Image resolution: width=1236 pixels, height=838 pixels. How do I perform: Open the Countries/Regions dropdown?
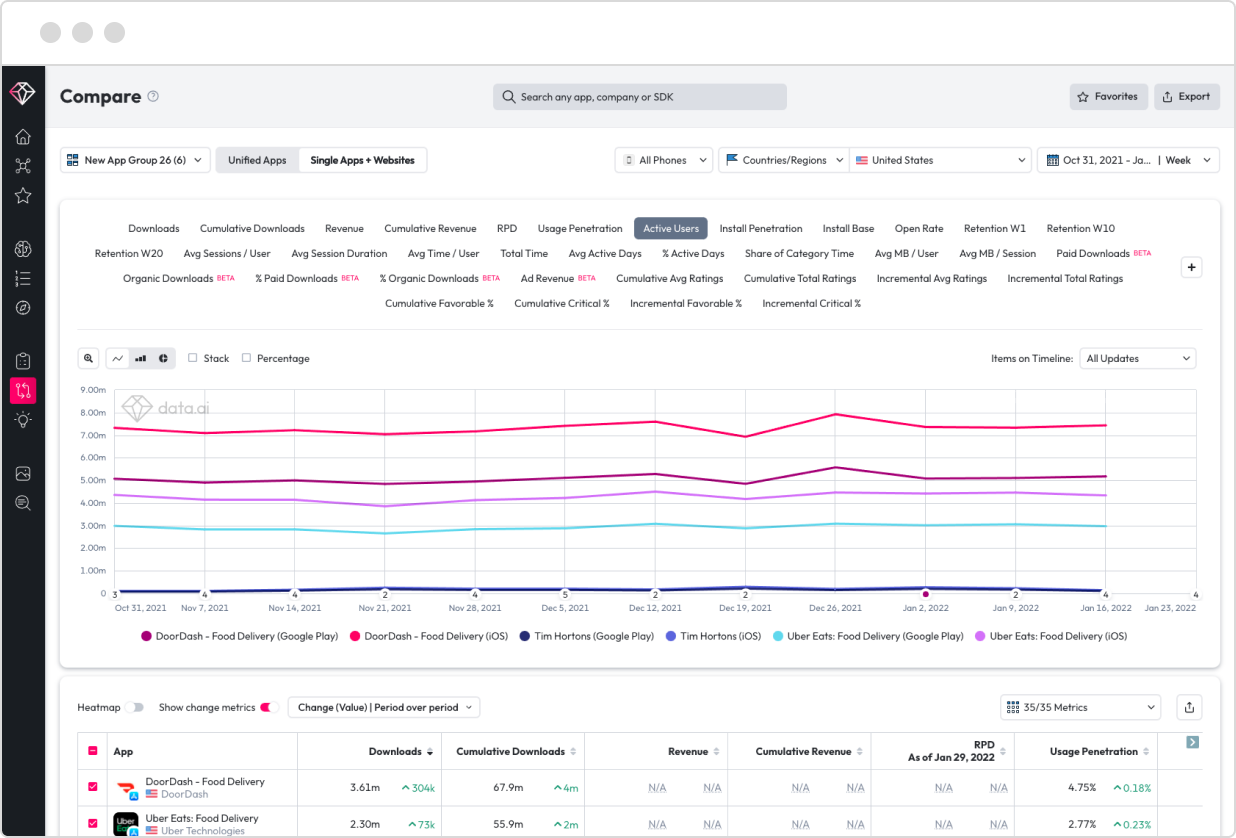click(784, 160)
